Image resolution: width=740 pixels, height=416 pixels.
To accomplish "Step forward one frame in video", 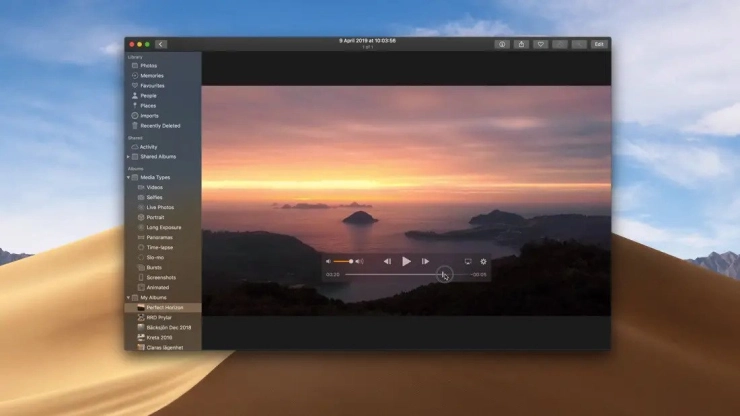I will (x=425, y=261).
